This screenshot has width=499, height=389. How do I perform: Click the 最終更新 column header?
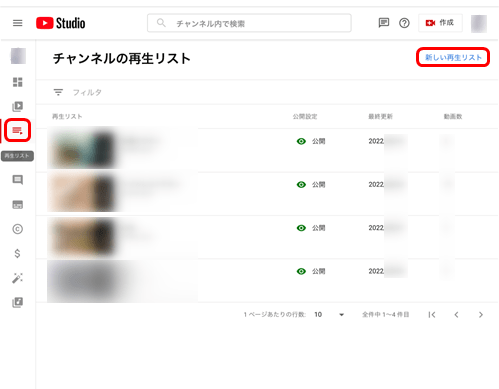pyautogui.click(x=380, y=116)
